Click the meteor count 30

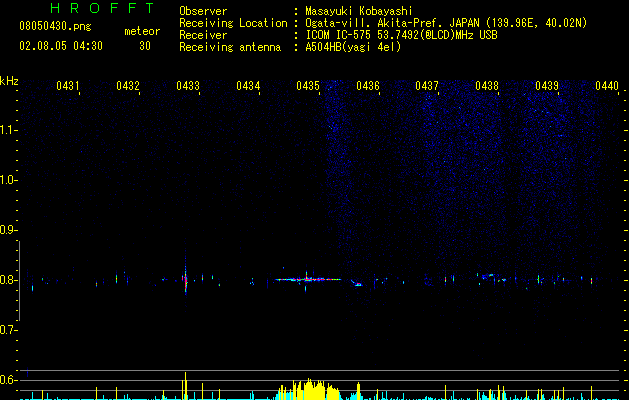tap(145, 46)
